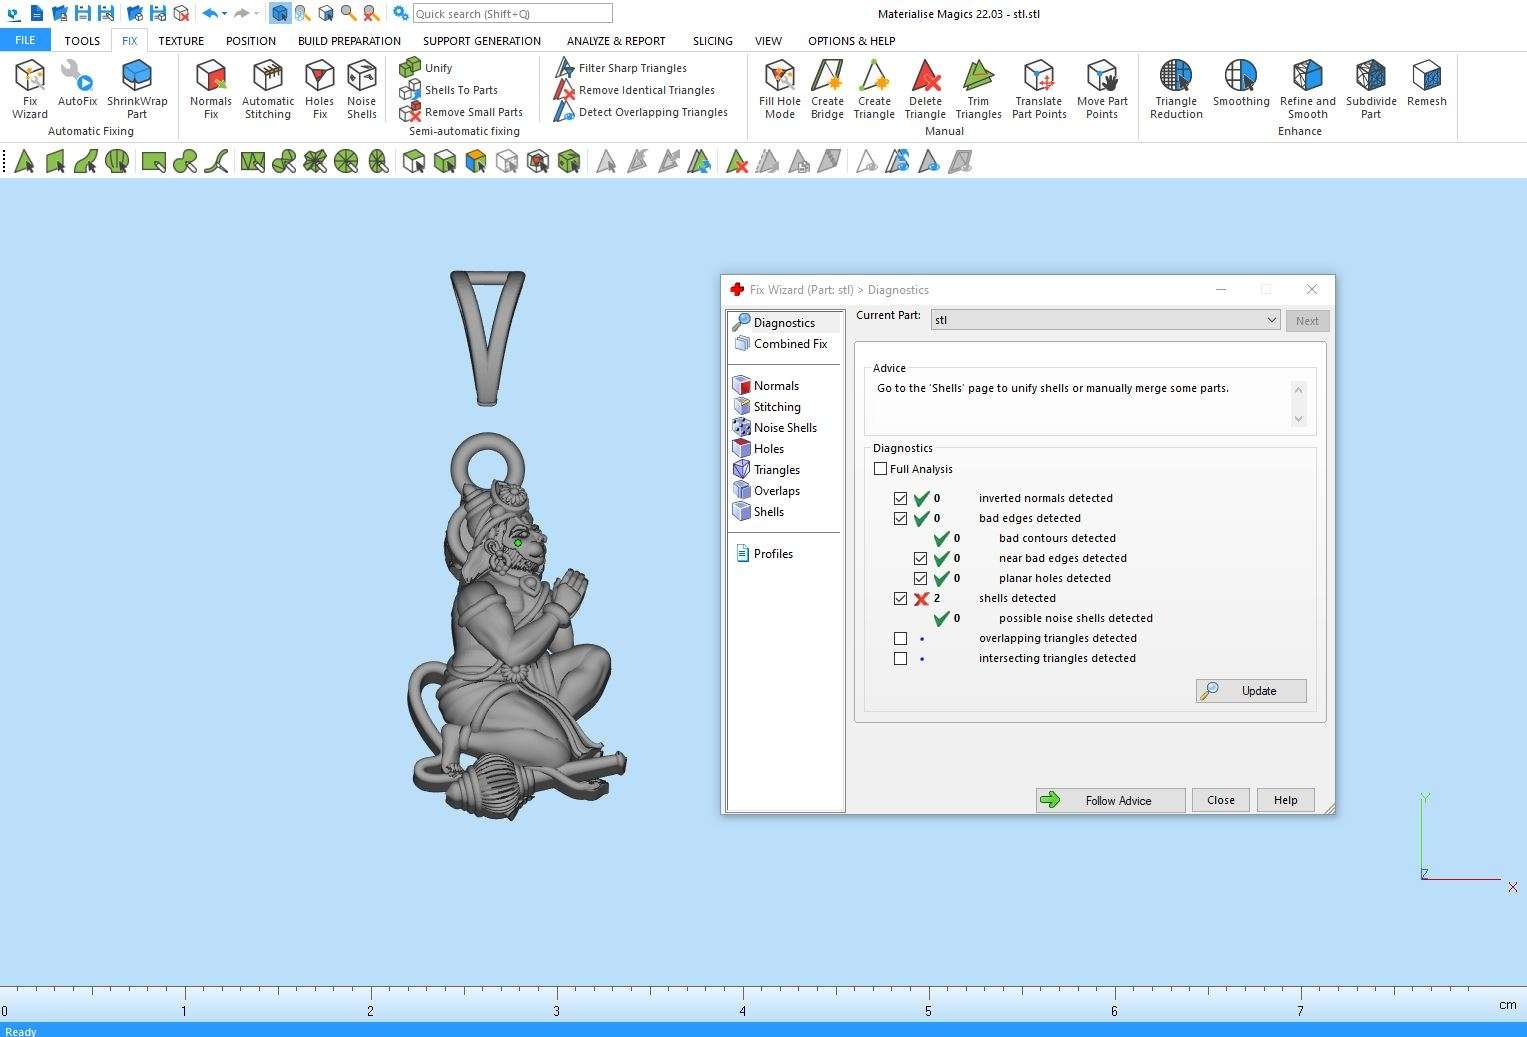Screen dimensions: 1527x1037
Task: Choose the Create Bridge tool
Action: 827,88
